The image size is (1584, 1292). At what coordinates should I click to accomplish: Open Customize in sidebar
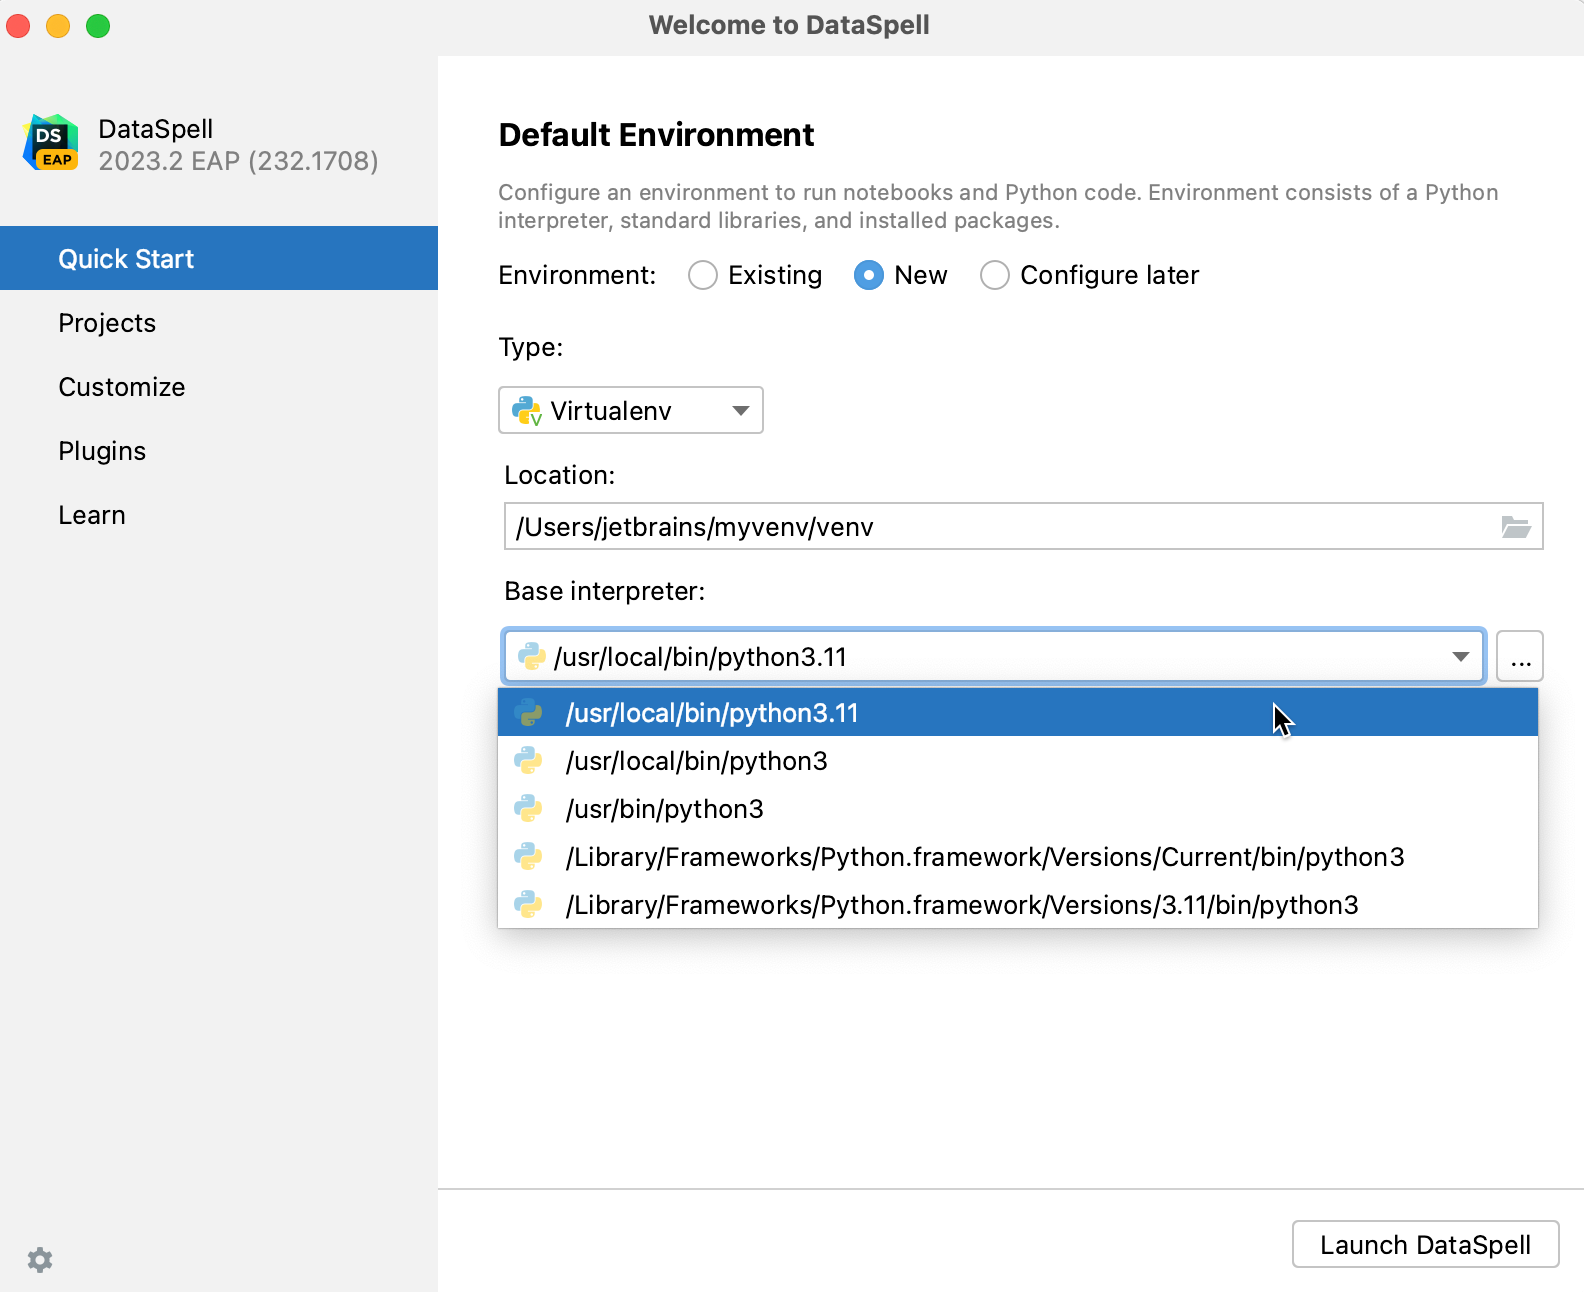point(219,387)
